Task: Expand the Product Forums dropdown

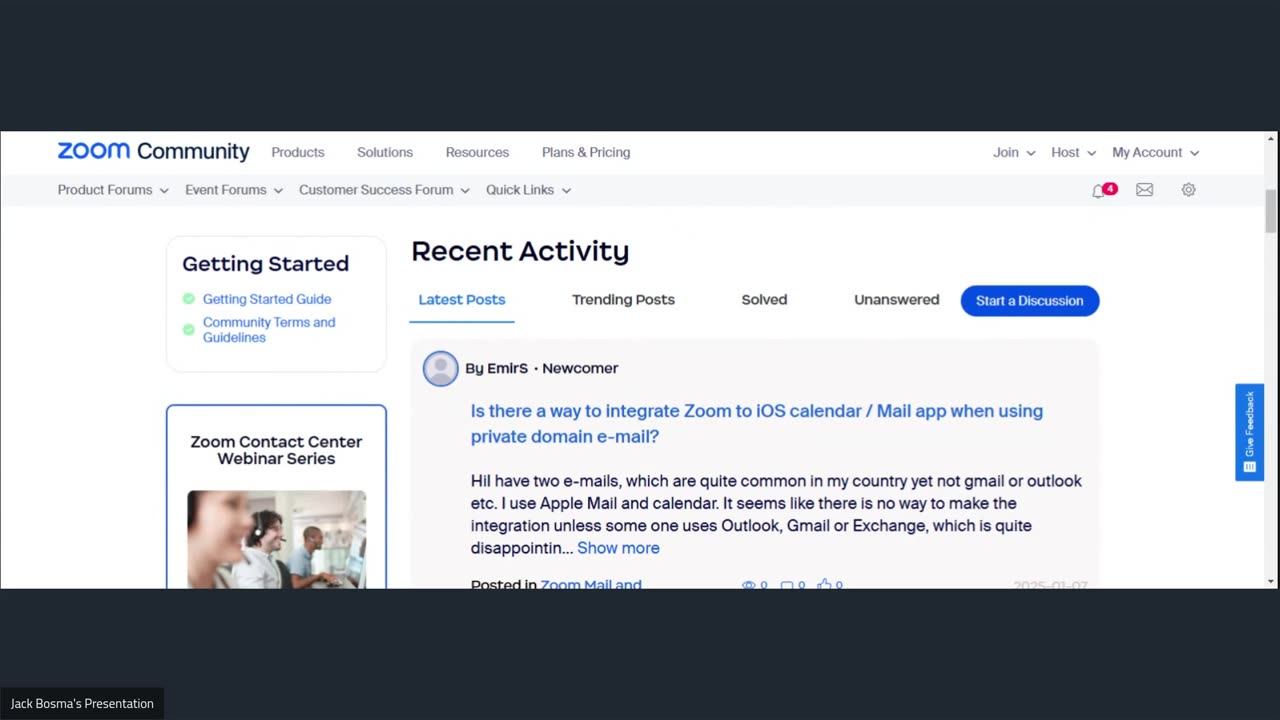Action: (113, 190)
